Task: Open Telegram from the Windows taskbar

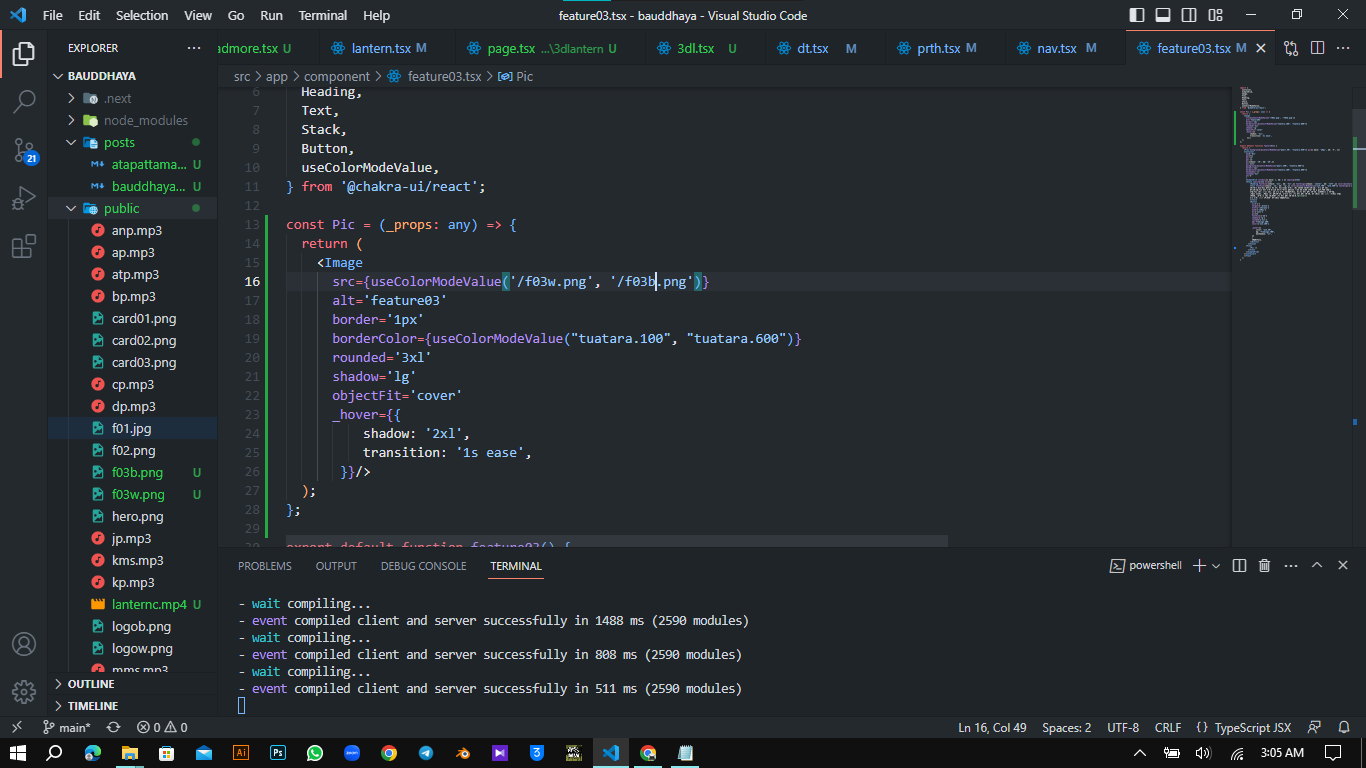Action: pyautogui.click(x=426, y=753)
